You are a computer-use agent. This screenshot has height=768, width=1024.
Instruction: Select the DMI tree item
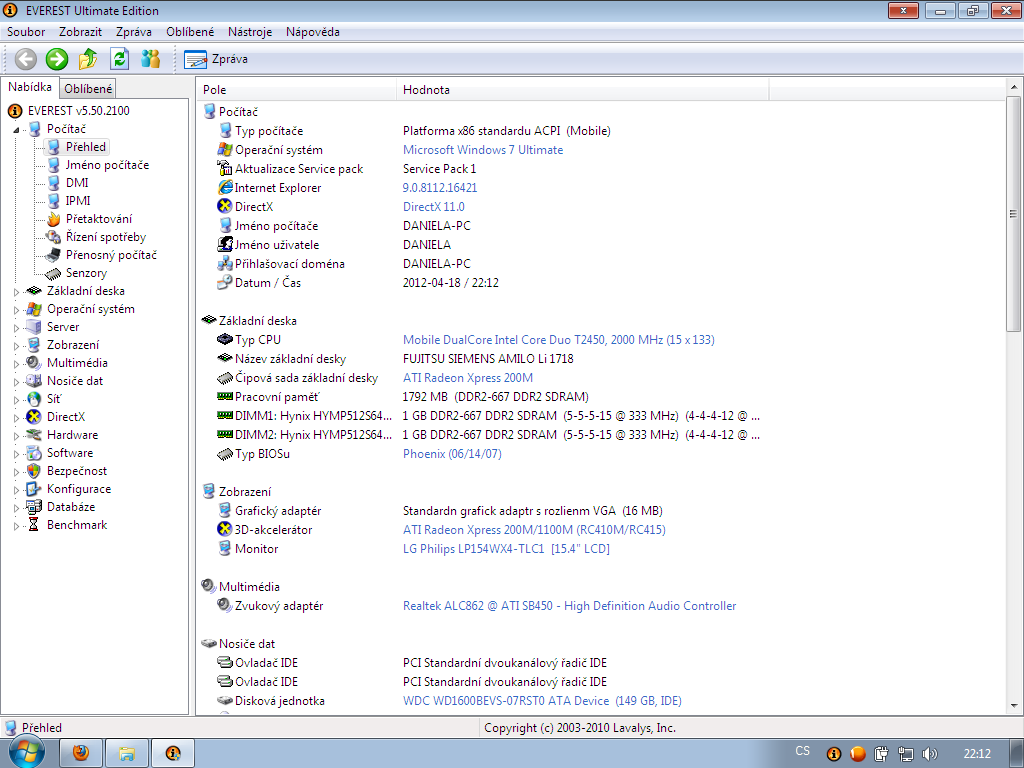click(77, 183)
